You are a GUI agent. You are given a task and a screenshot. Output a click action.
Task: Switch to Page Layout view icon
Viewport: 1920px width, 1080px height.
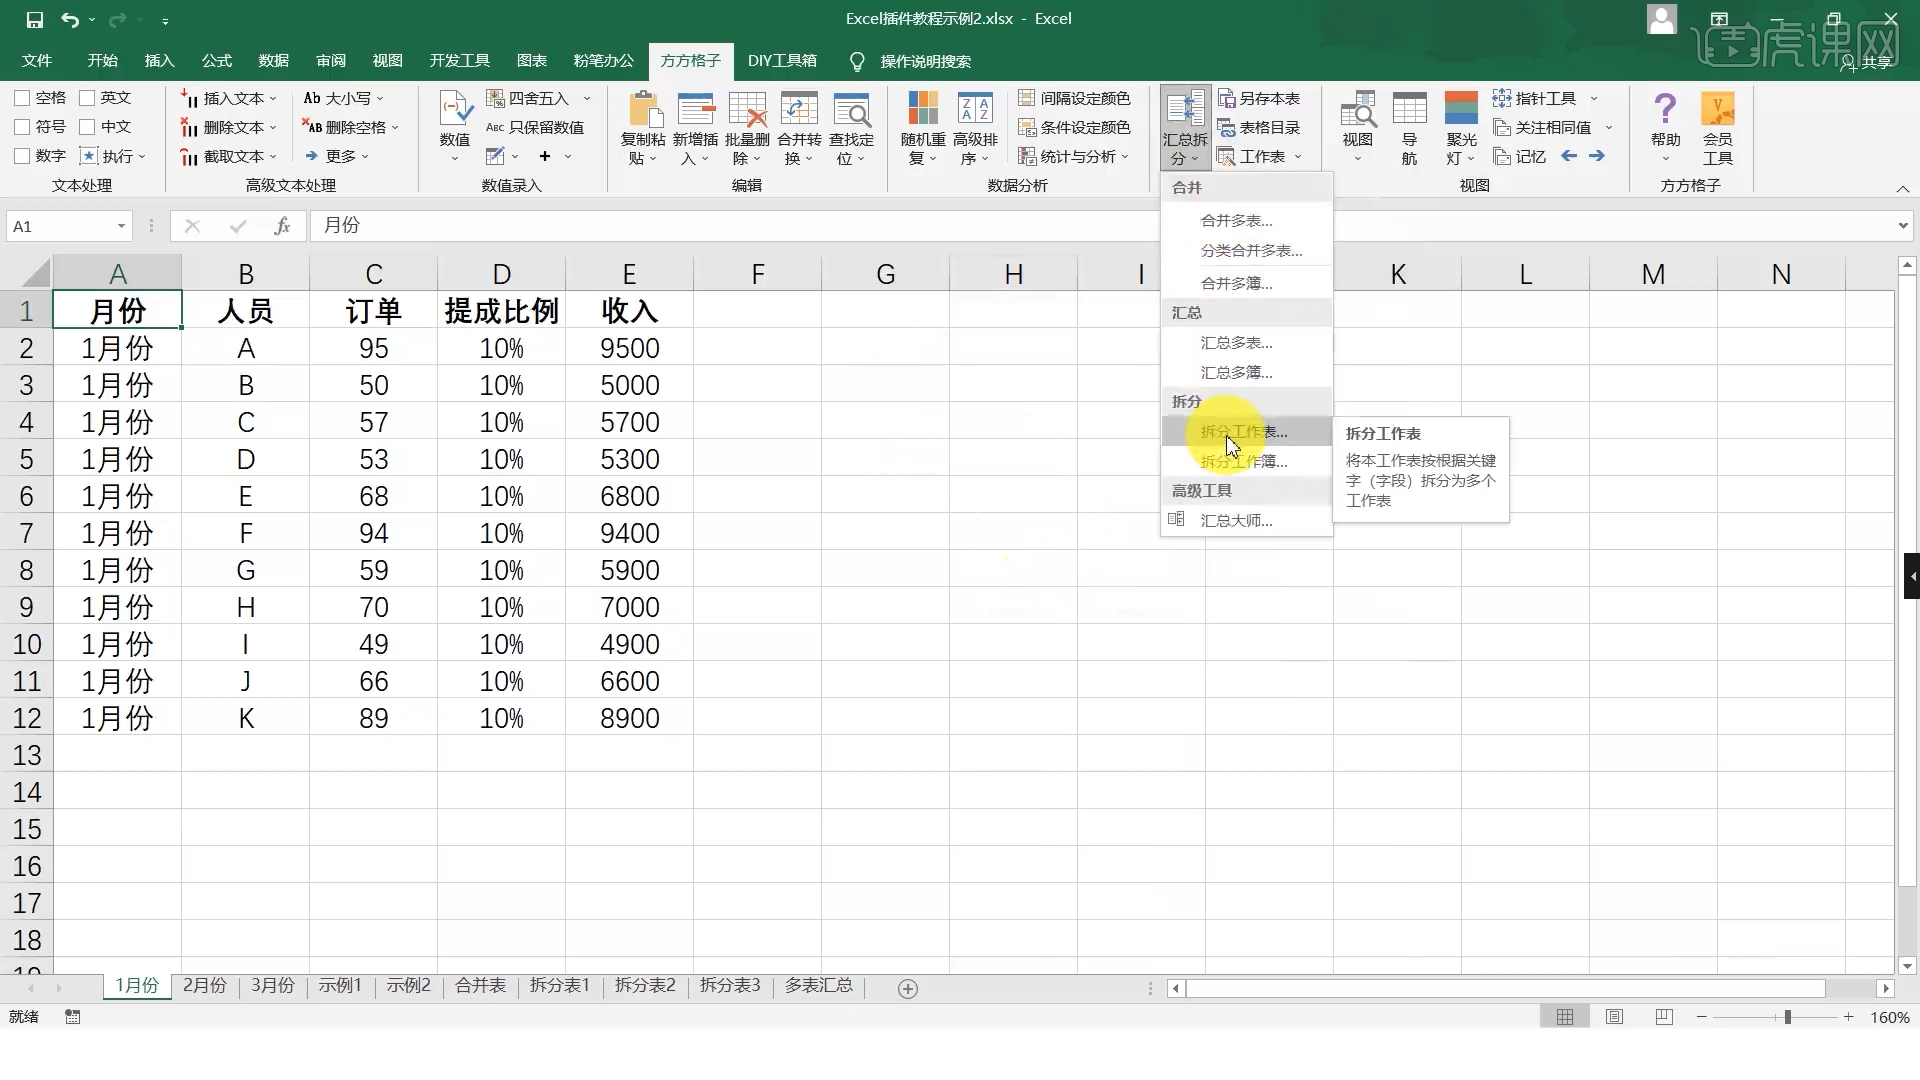[1614, 1017]
